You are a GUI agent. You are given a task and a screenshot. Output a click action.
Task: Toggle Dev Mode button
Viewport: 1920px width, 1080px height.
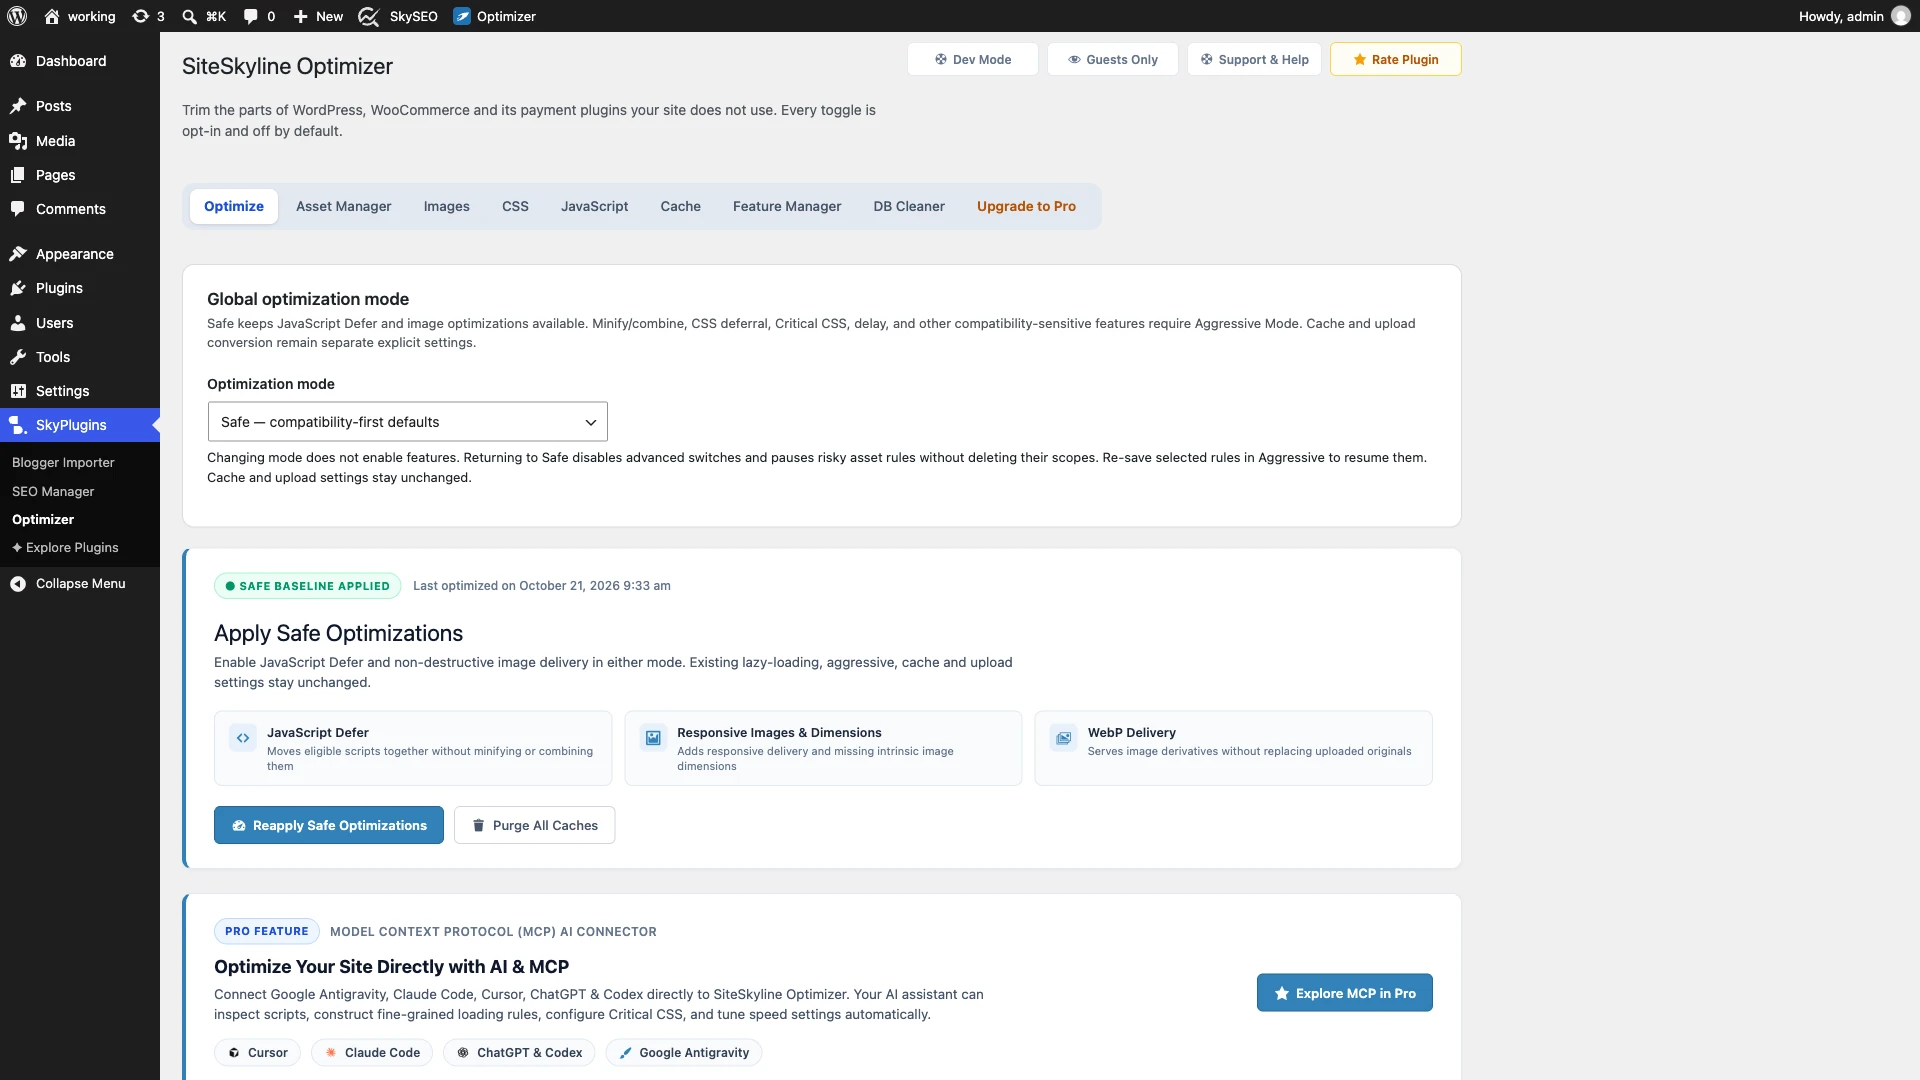coord(973,59)
